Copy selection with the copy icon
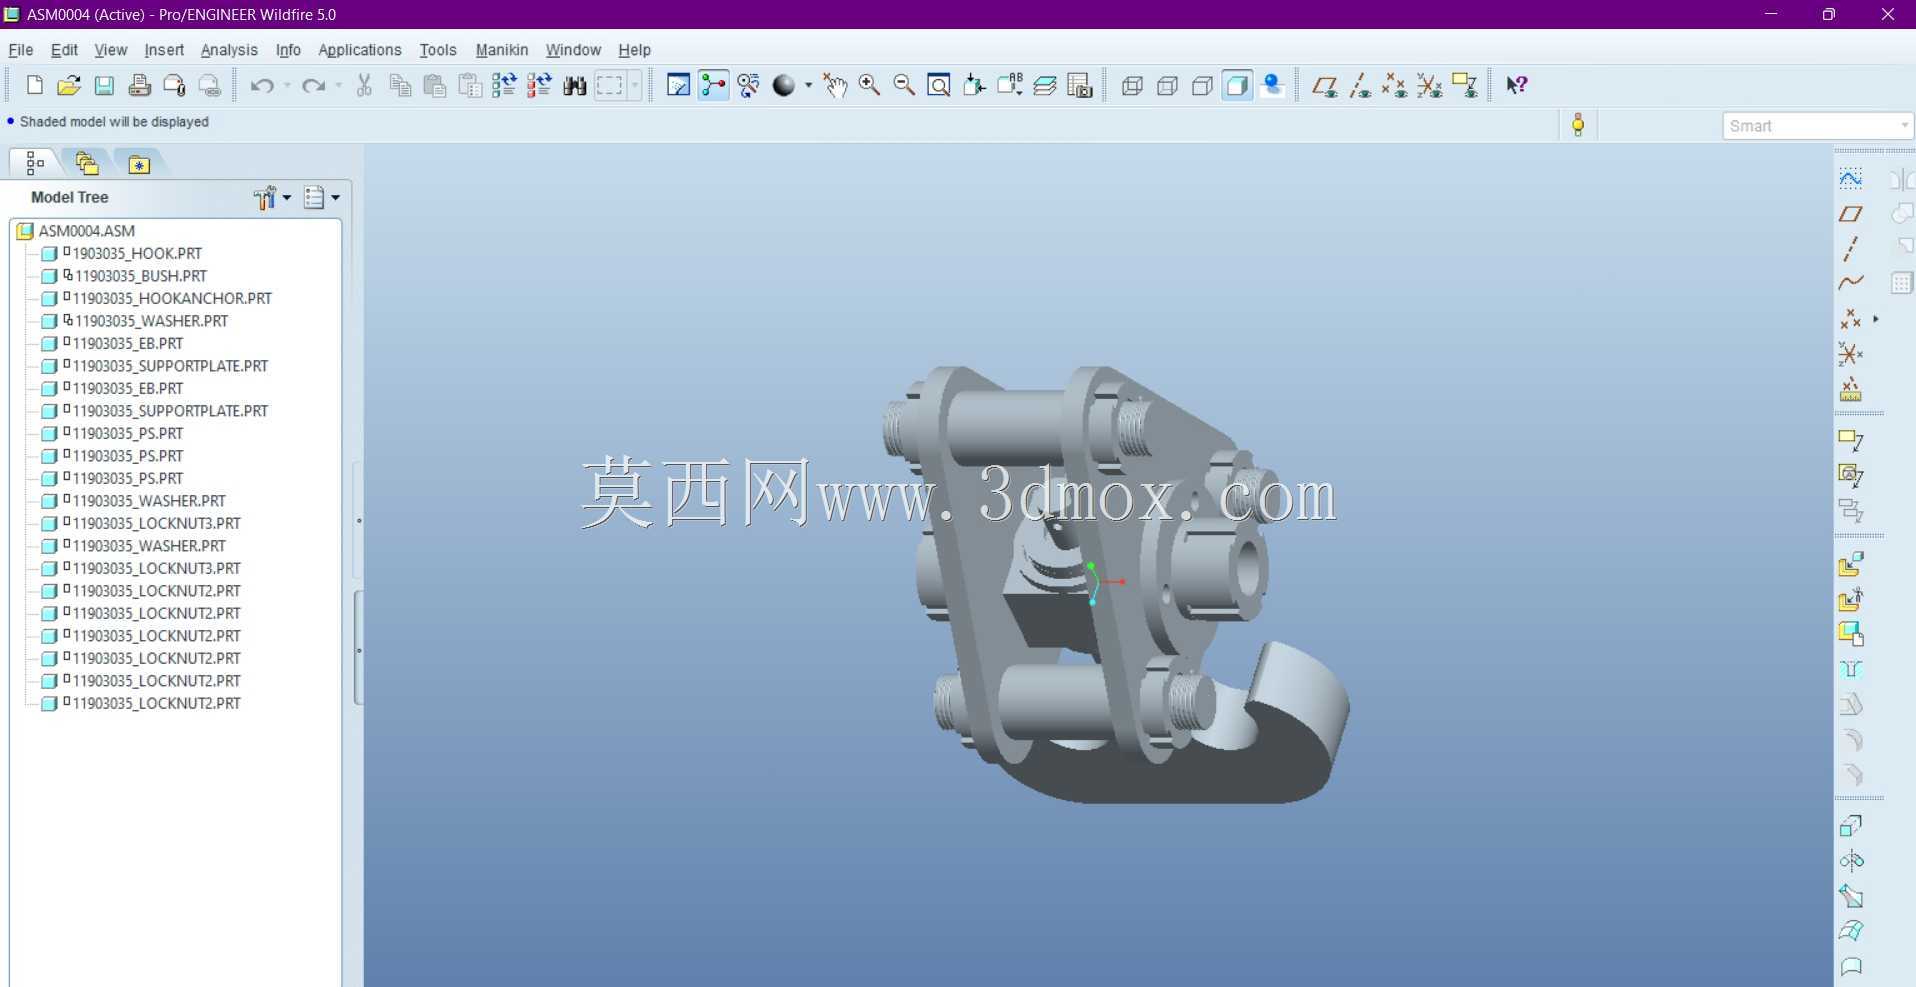 tap(400, 86)
